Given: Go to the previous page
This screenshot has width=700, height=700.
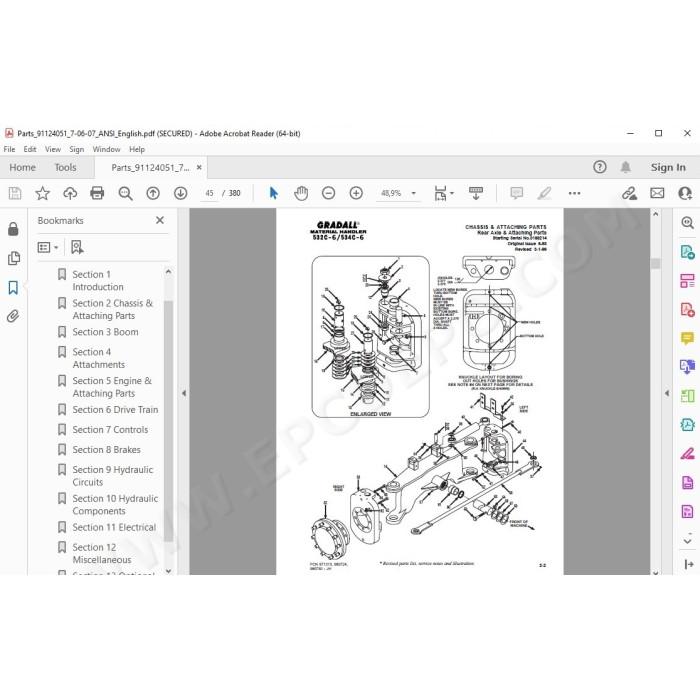Looking at the screenshot, I should (153, 193).
